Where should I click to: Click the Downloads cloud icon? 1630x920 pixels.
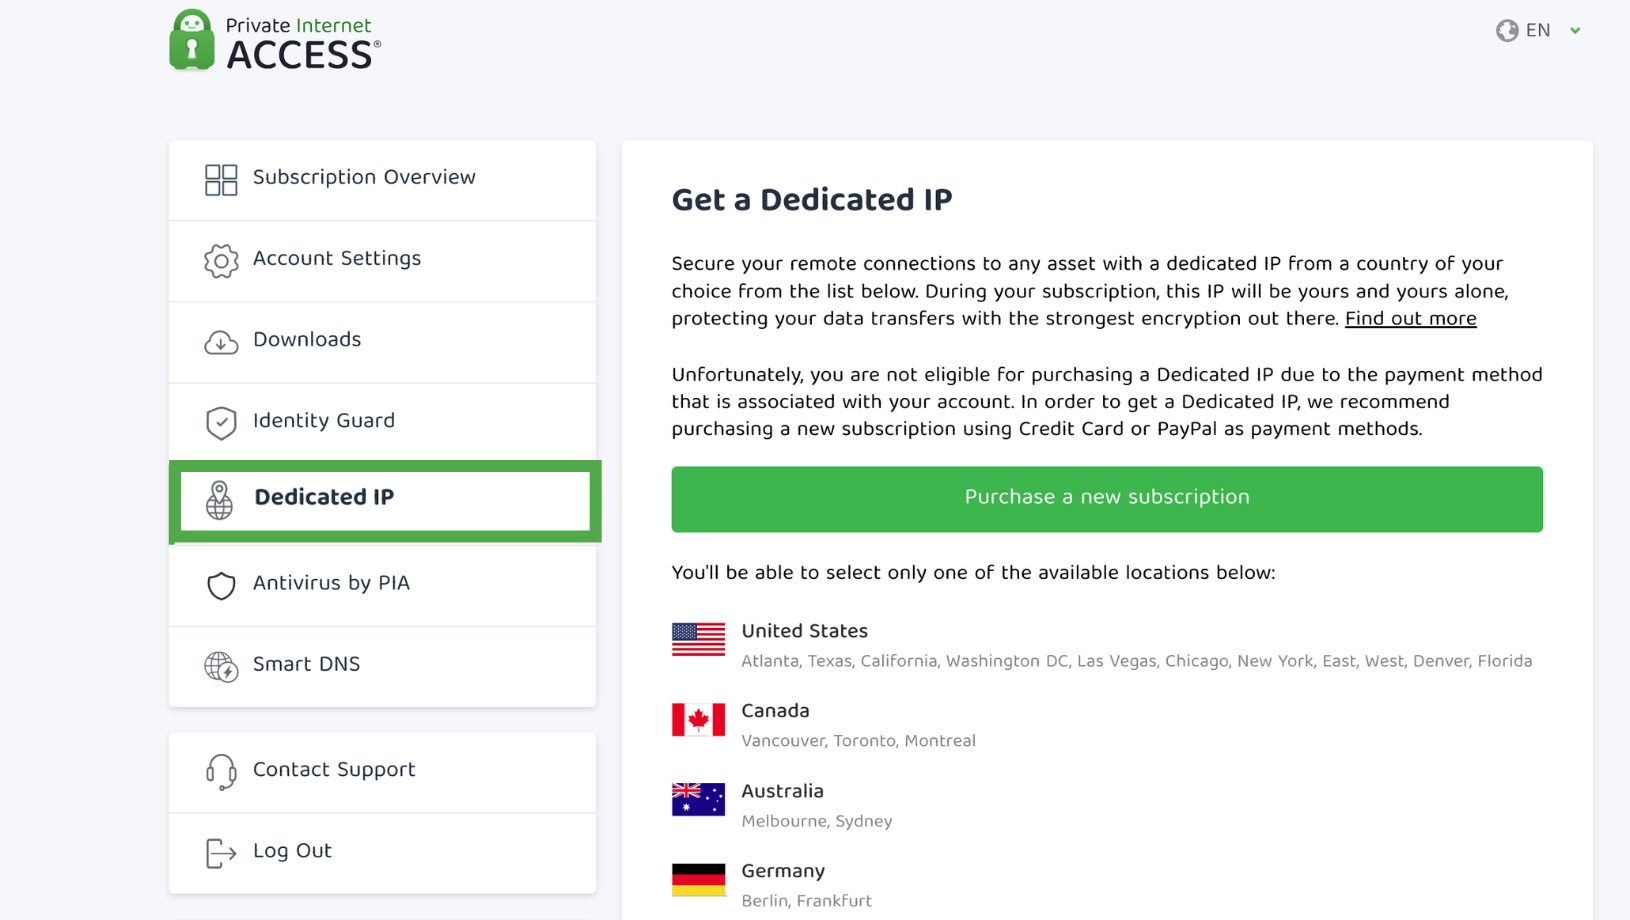(221, 342)
